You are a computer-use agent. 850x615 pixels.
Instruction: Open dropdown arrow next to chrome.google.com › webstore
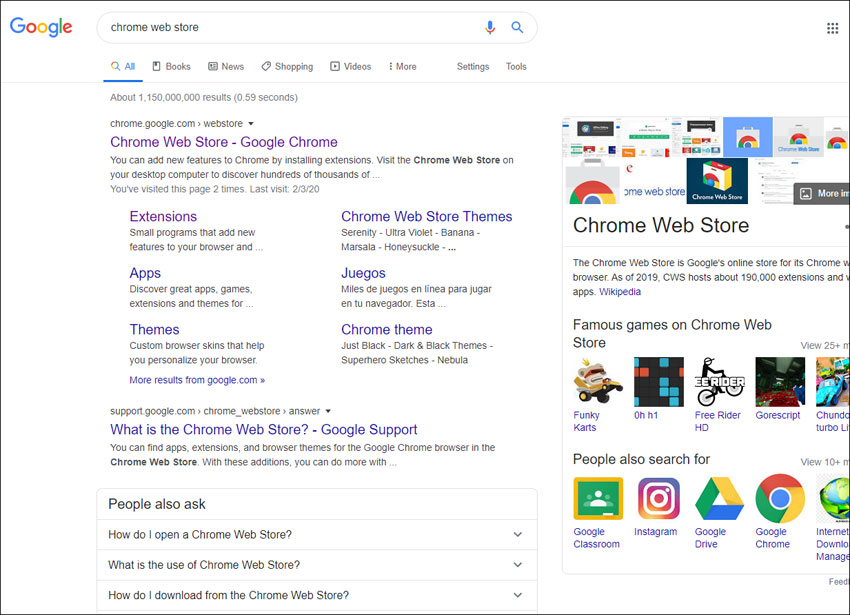point(251,124)
